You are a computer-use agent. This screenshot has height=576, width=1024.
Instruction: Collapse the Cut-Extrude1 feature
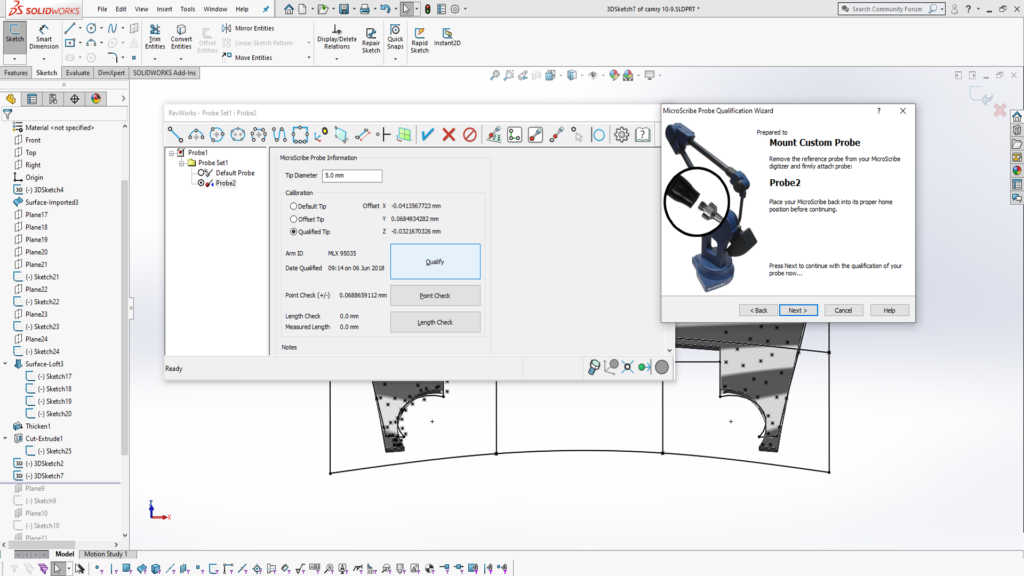(5, 438)
